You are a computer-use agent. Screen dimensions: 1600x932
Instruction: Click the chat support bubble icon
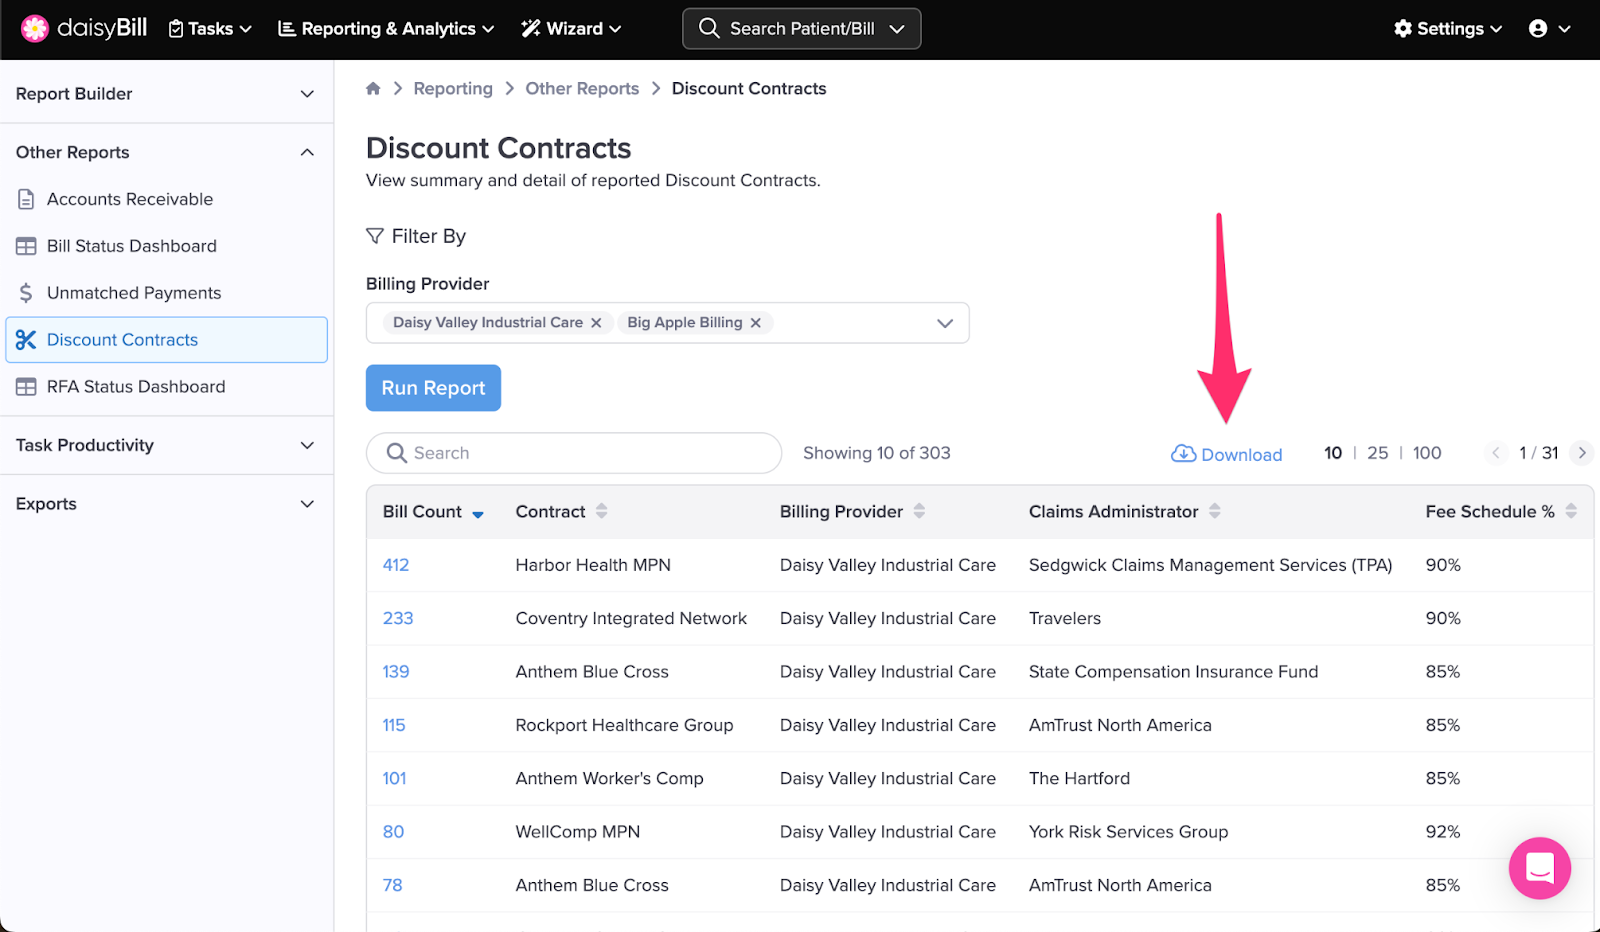(1539, 868)
